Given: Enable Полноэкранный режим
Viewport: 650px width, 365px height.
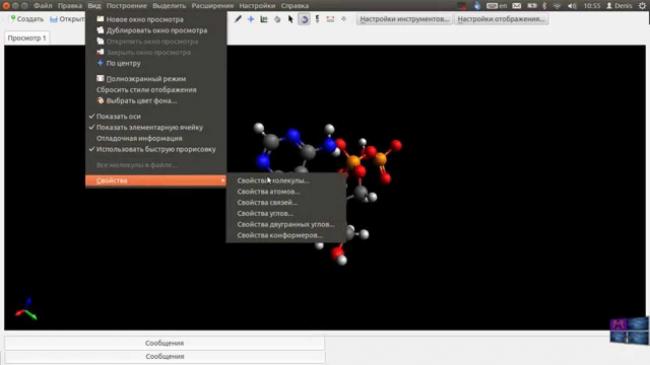Looking at the screenshot, I should [x=156, y=79].
